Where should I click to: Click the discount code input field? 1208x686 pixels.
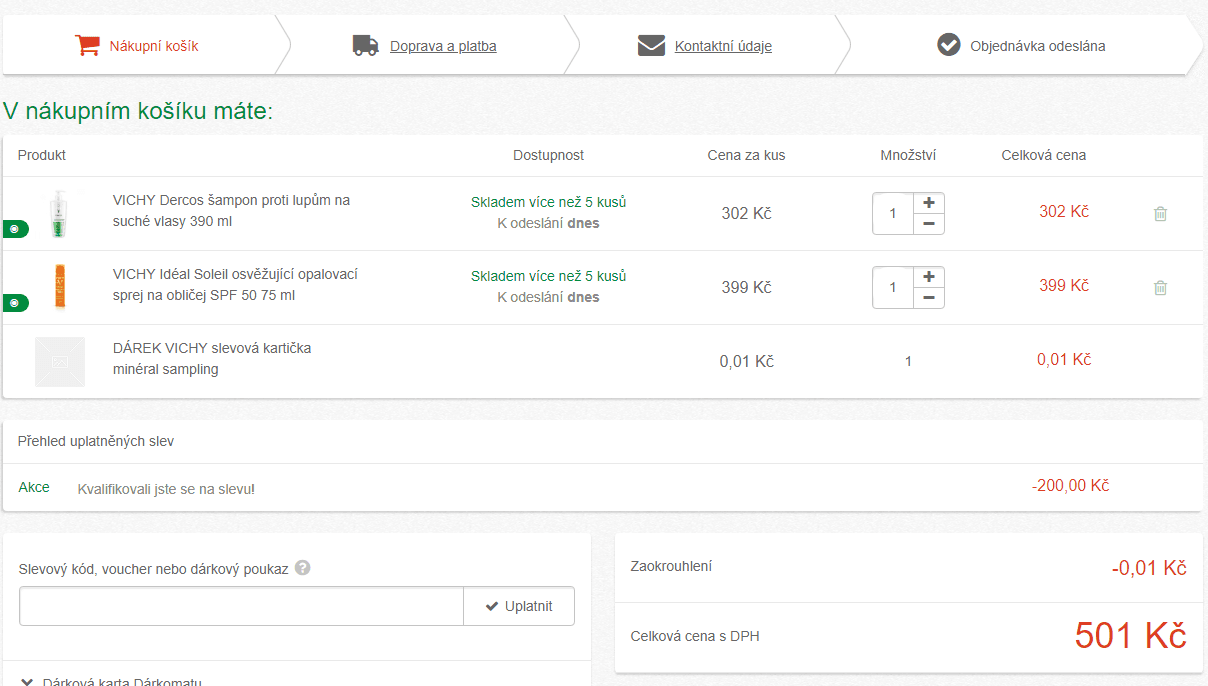(241, 606)
